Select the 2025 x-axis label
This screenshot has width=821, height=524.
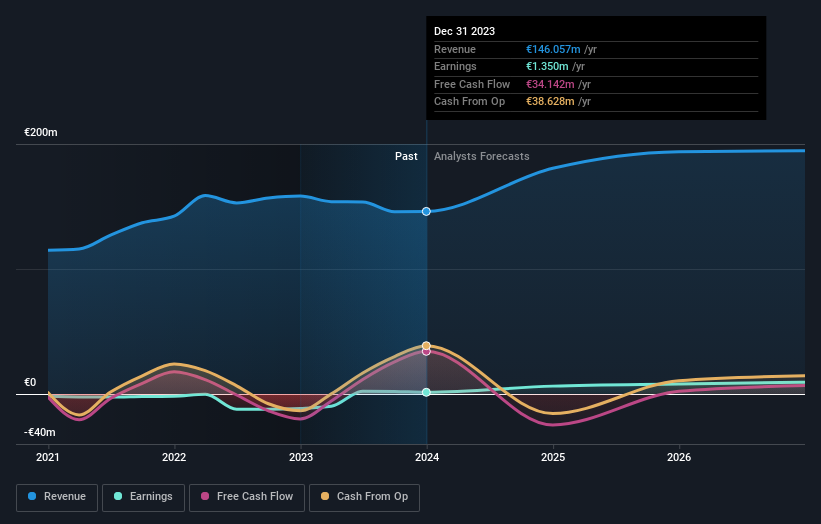click(553, 458)
